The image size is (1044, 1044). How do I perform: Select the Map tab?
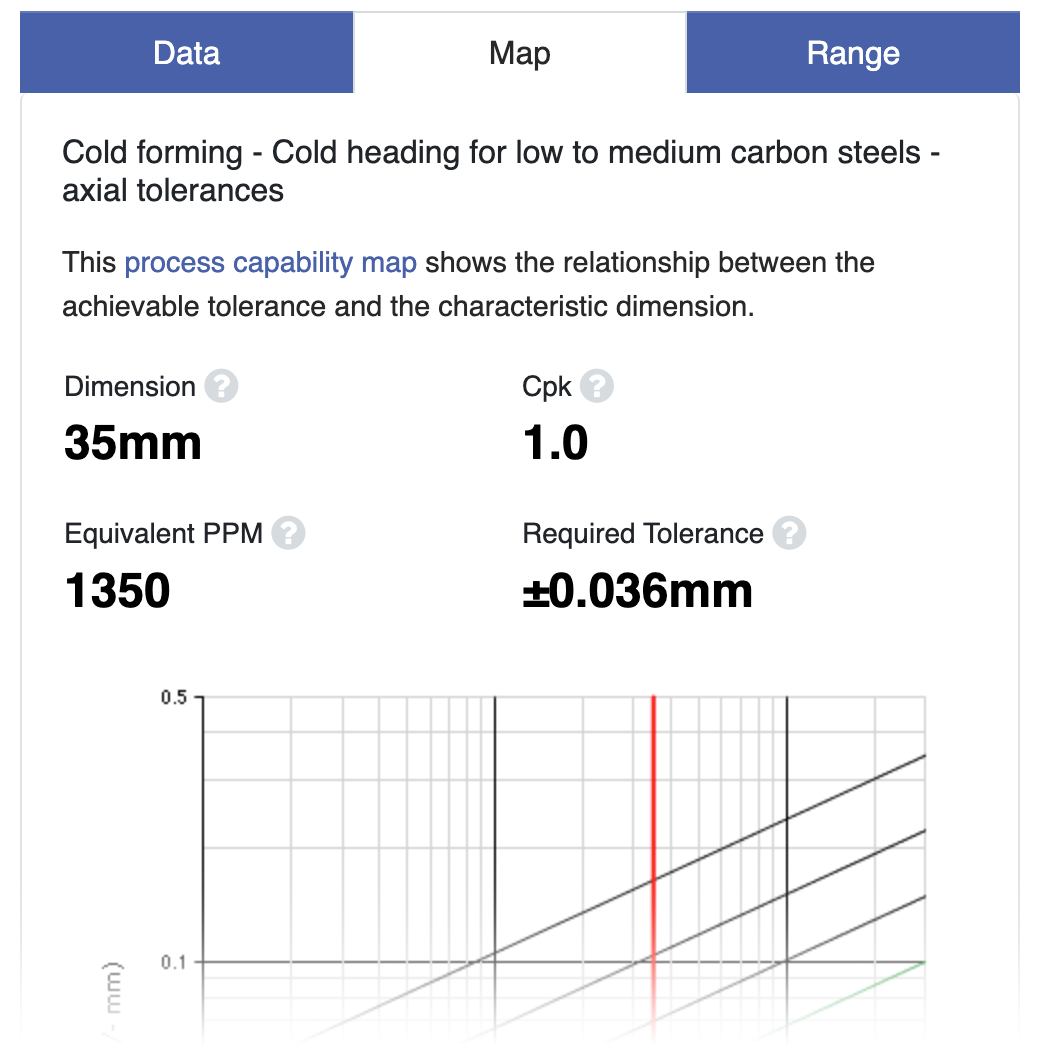(x=520, y=53)
